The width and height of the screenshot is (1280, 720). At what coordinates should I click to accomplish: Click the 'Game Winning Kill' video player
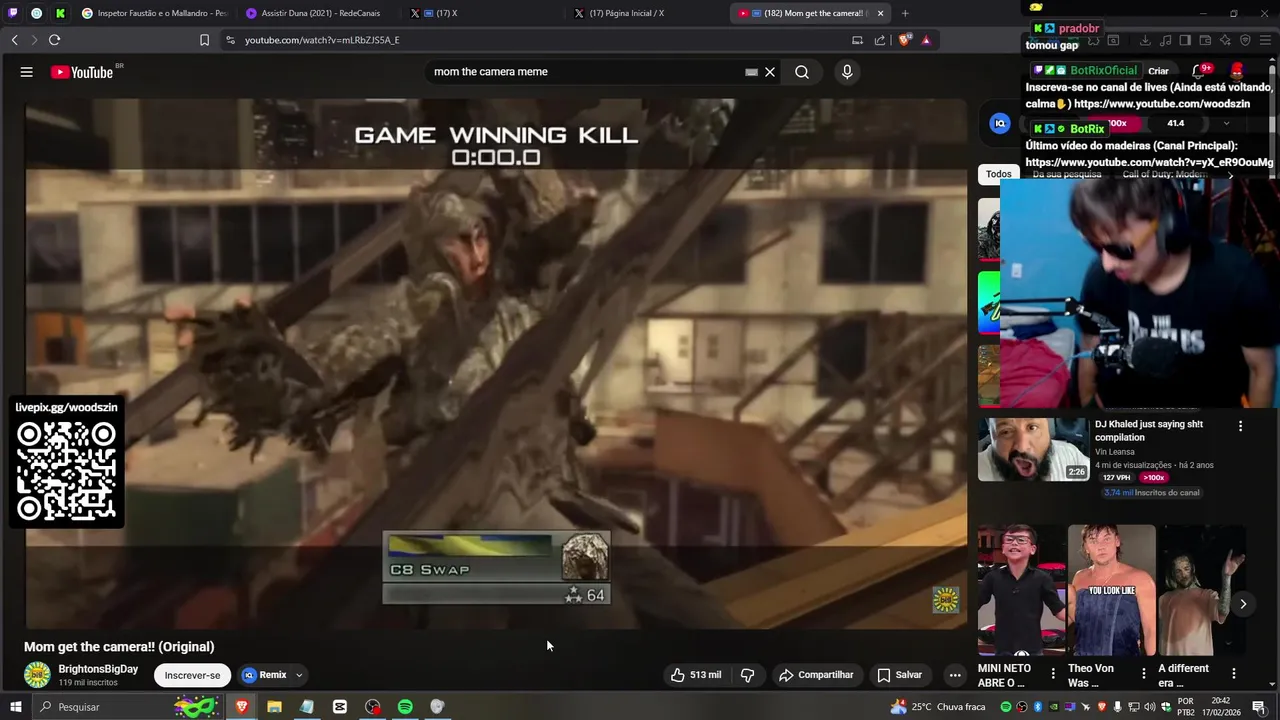click(496, 363)
